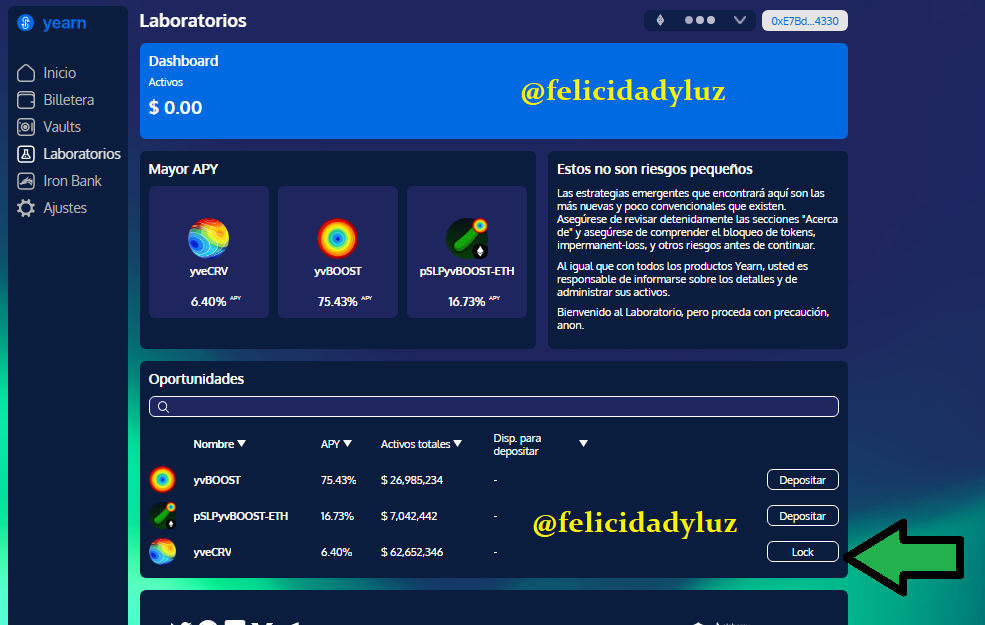This screenshot has height=625, width=985.
Task: Open the network selector chevron
Action: coord(740,20)
